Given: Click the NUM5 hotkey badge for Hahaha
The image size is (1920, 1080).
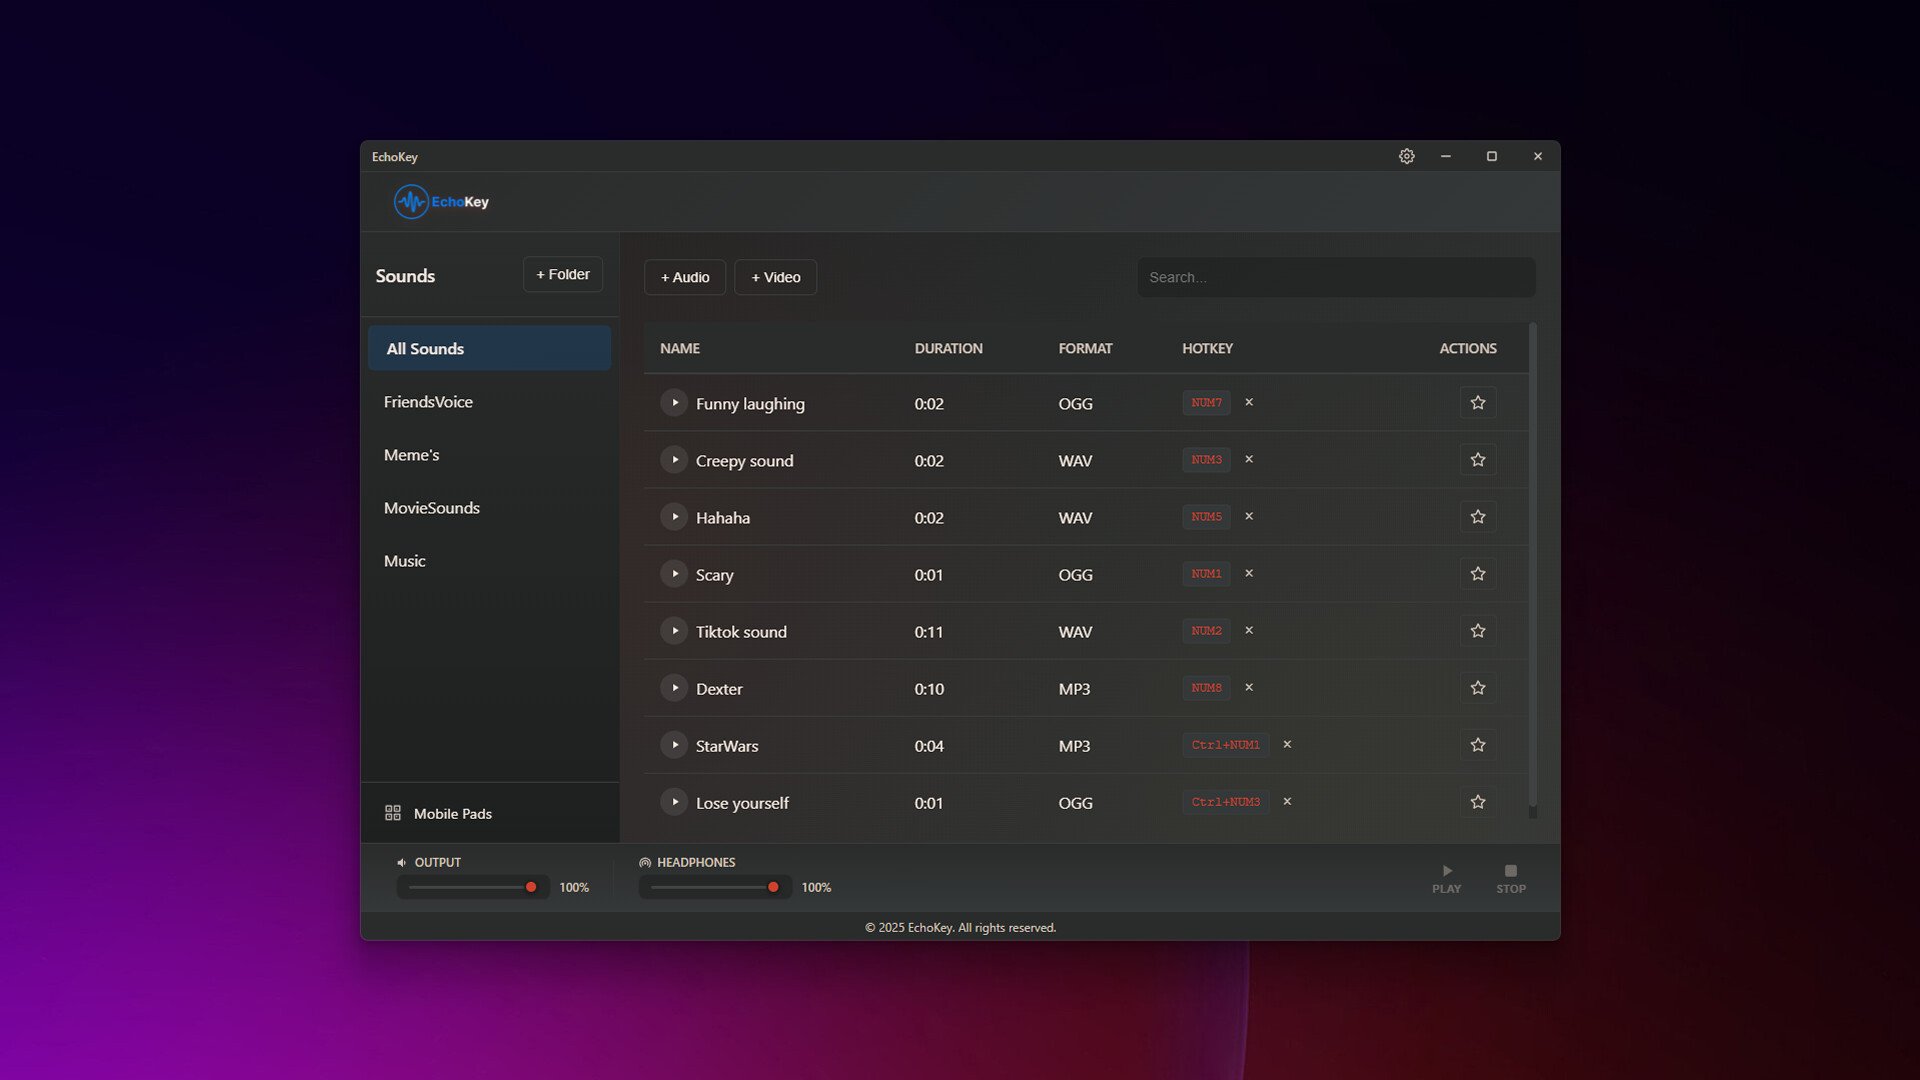Looking at the screenshot, I should (1206, 517).
